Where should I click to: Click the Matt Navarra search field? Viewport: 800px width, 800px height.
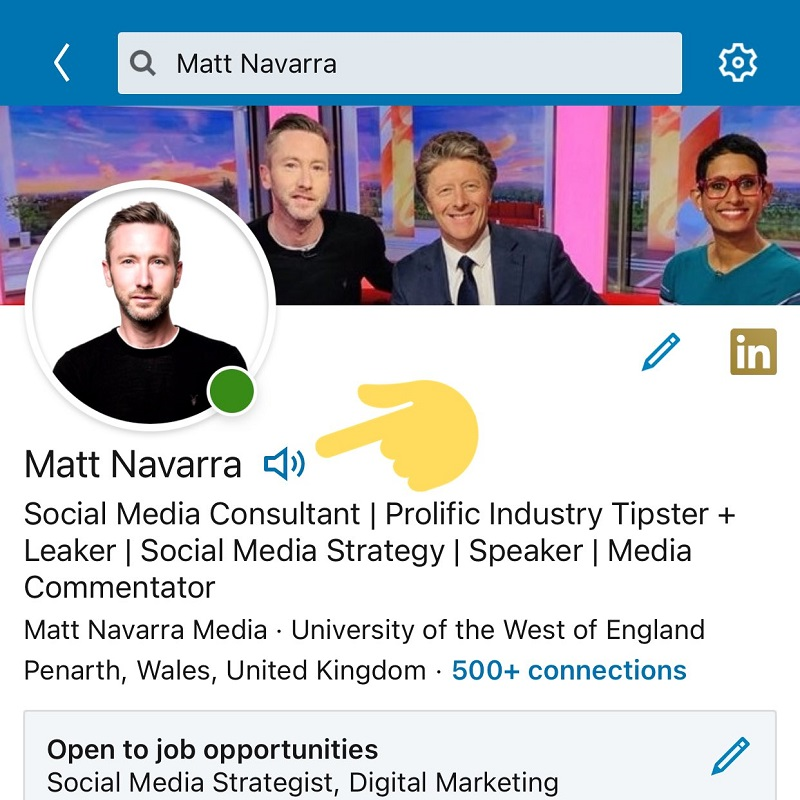[x=420, y=64]
